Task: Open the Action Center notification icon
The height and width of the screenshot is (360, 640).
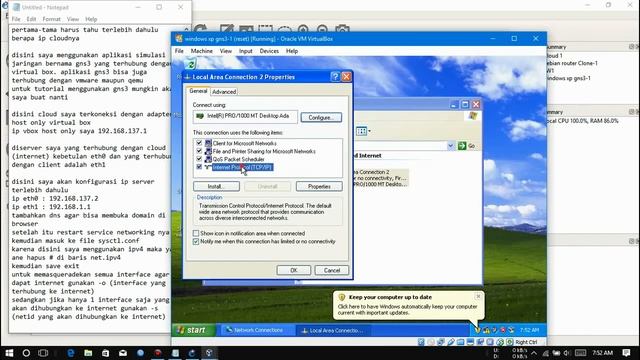Action: 627,353
